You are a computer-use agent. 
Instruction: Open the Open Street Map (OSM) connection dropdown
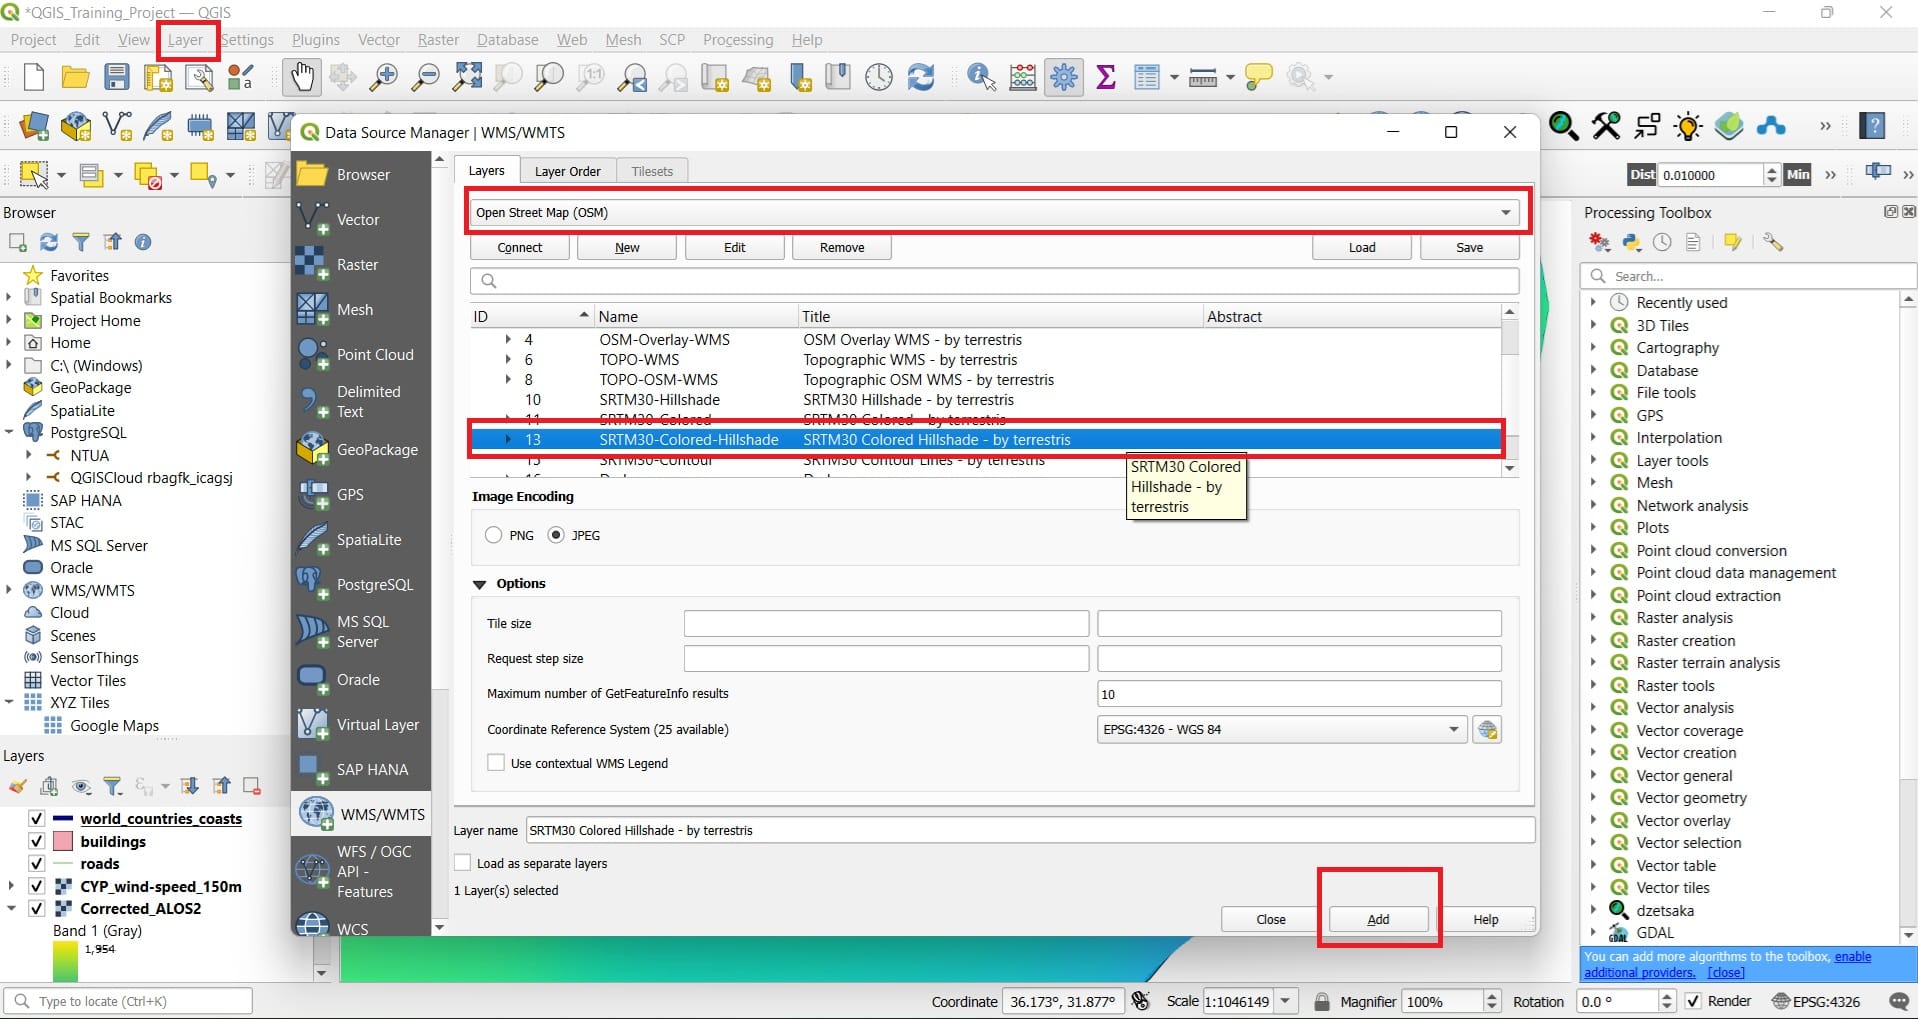coord(994,212)
